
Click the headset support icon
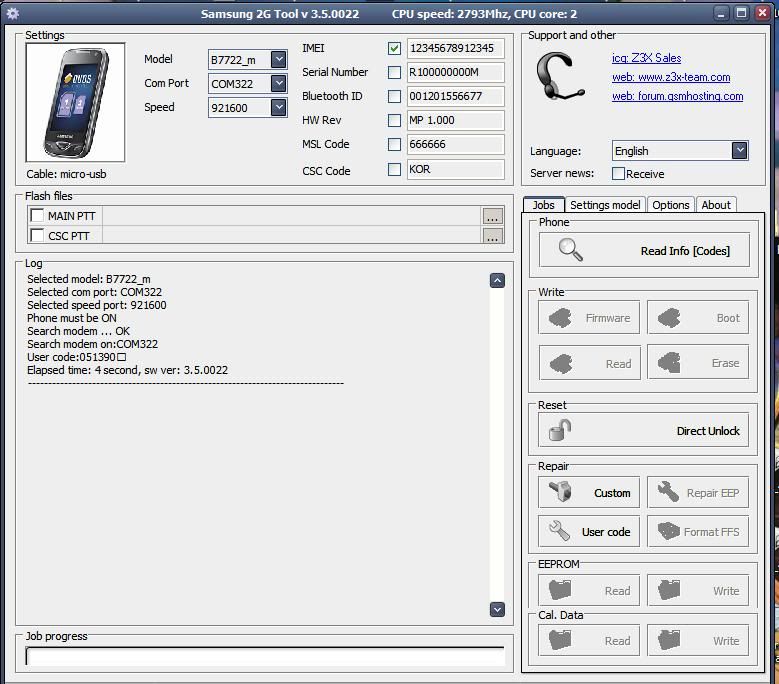pyautogui.click(x=559, y=78)
